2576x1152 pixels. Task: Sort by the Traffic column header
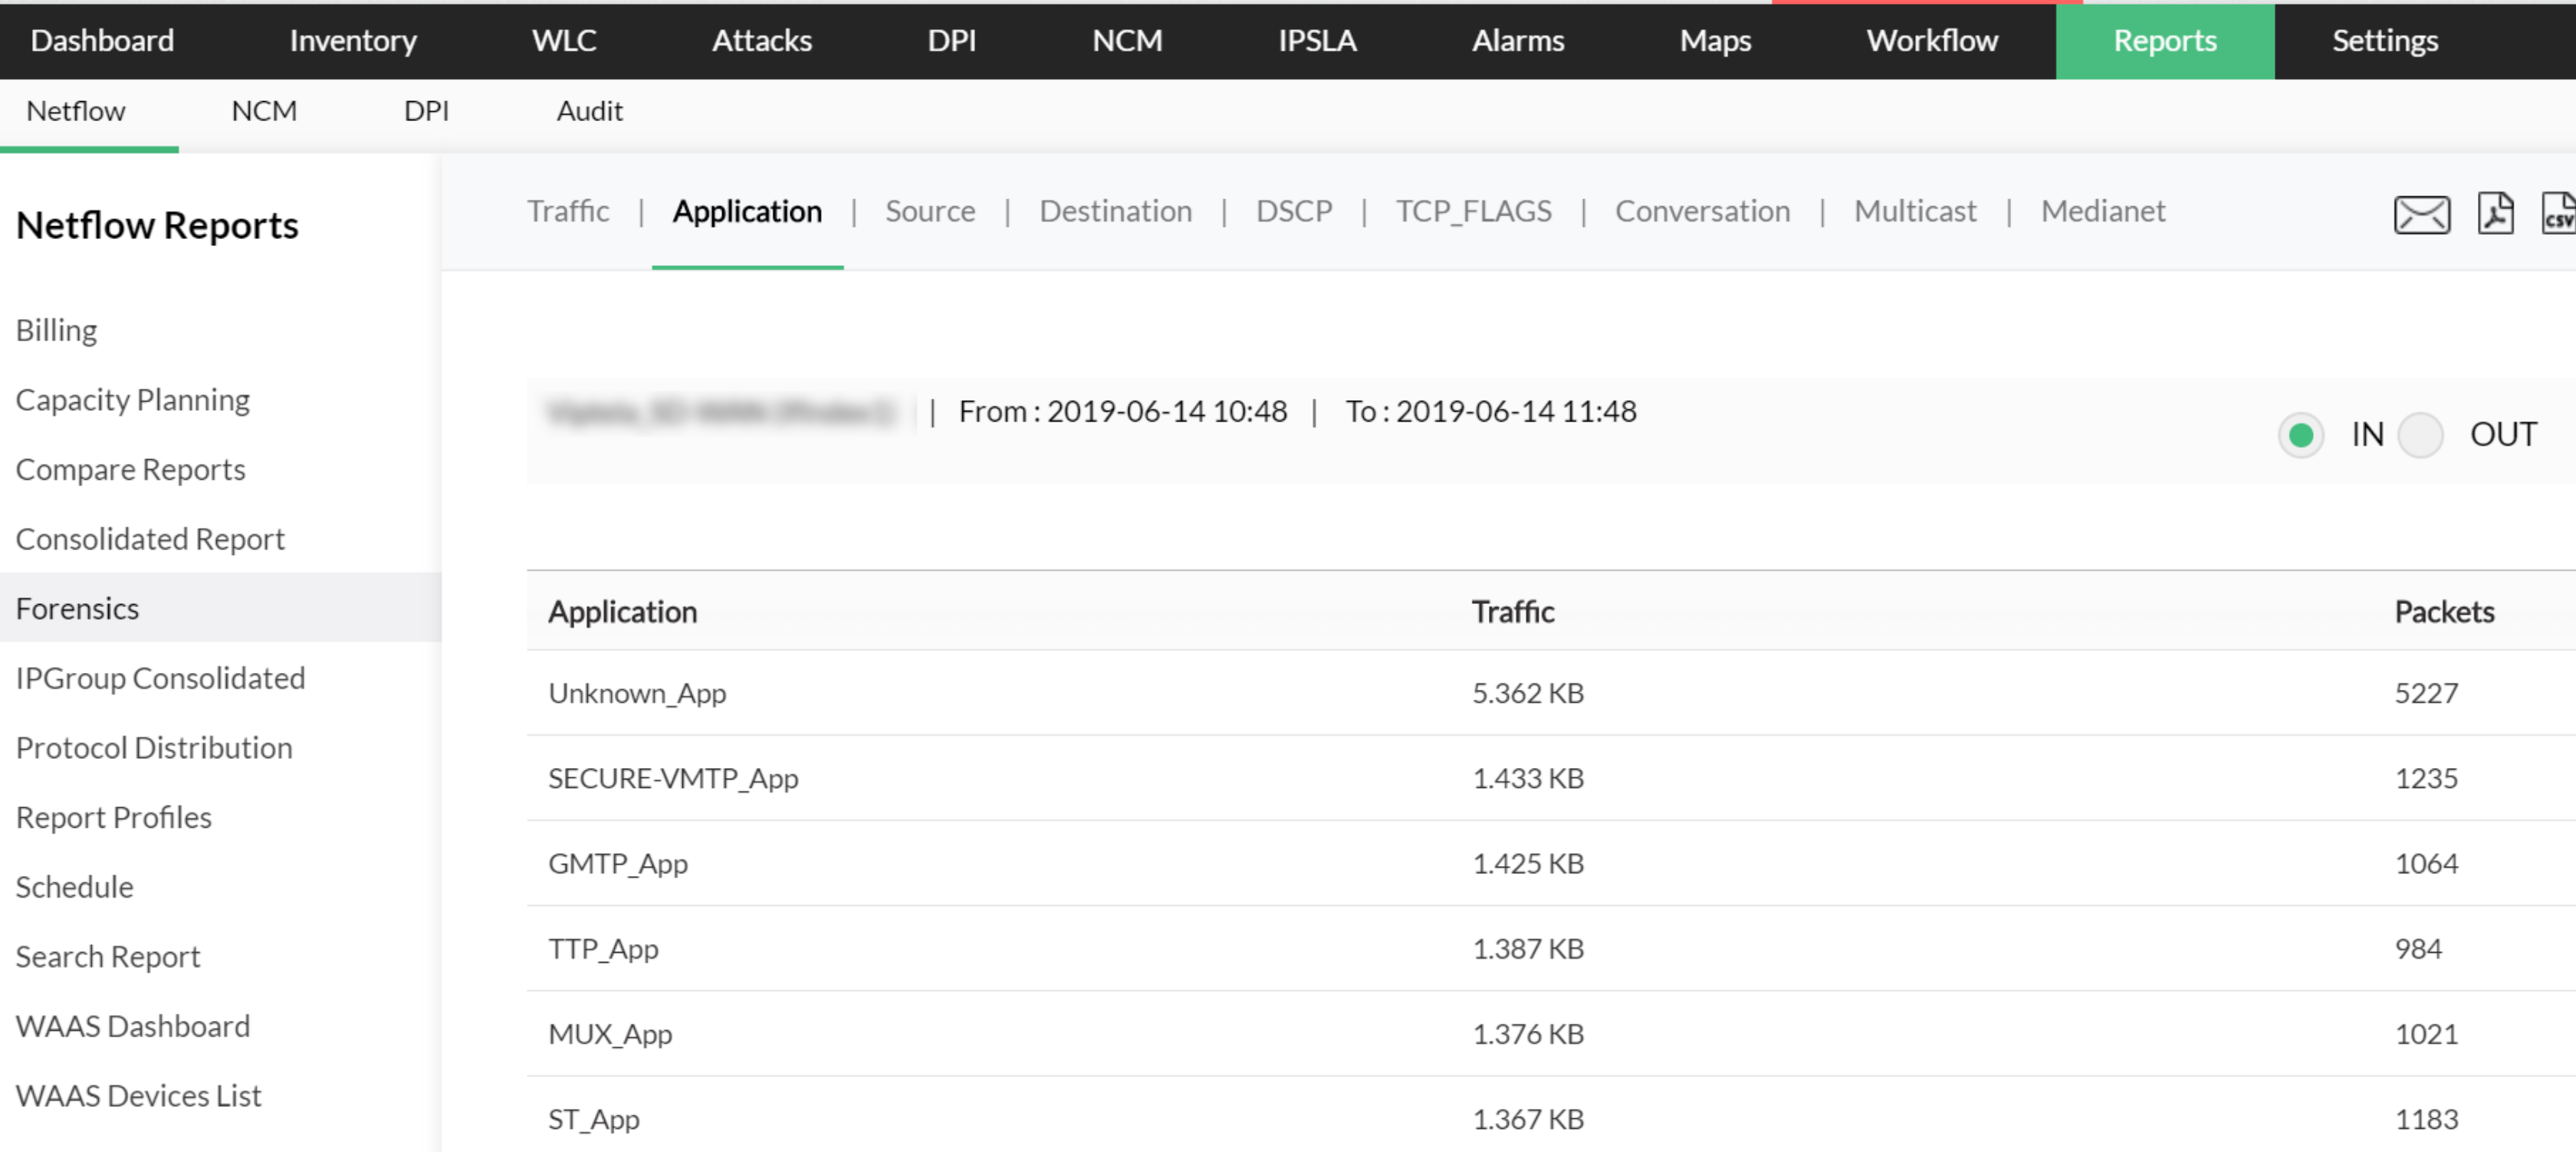[1512, 611]
